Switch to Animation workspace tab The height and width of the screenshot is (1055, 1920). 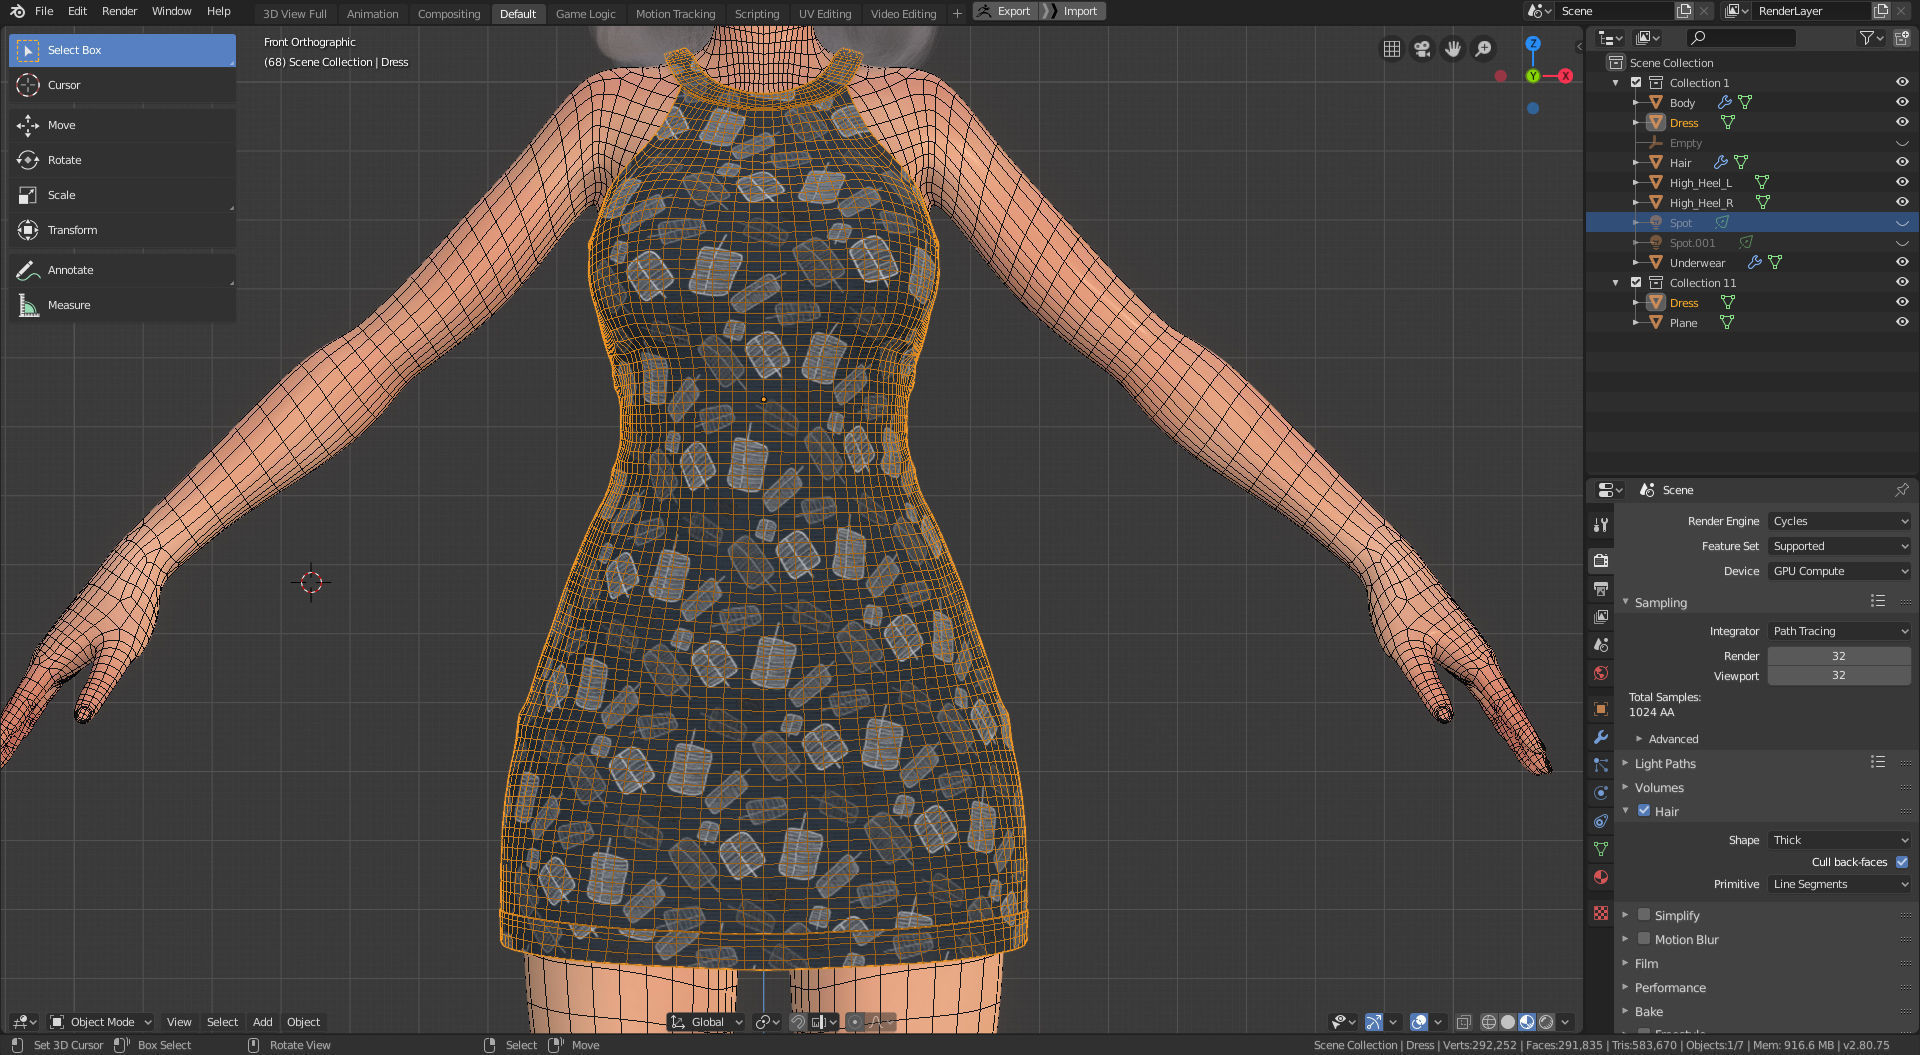point(372,14)
